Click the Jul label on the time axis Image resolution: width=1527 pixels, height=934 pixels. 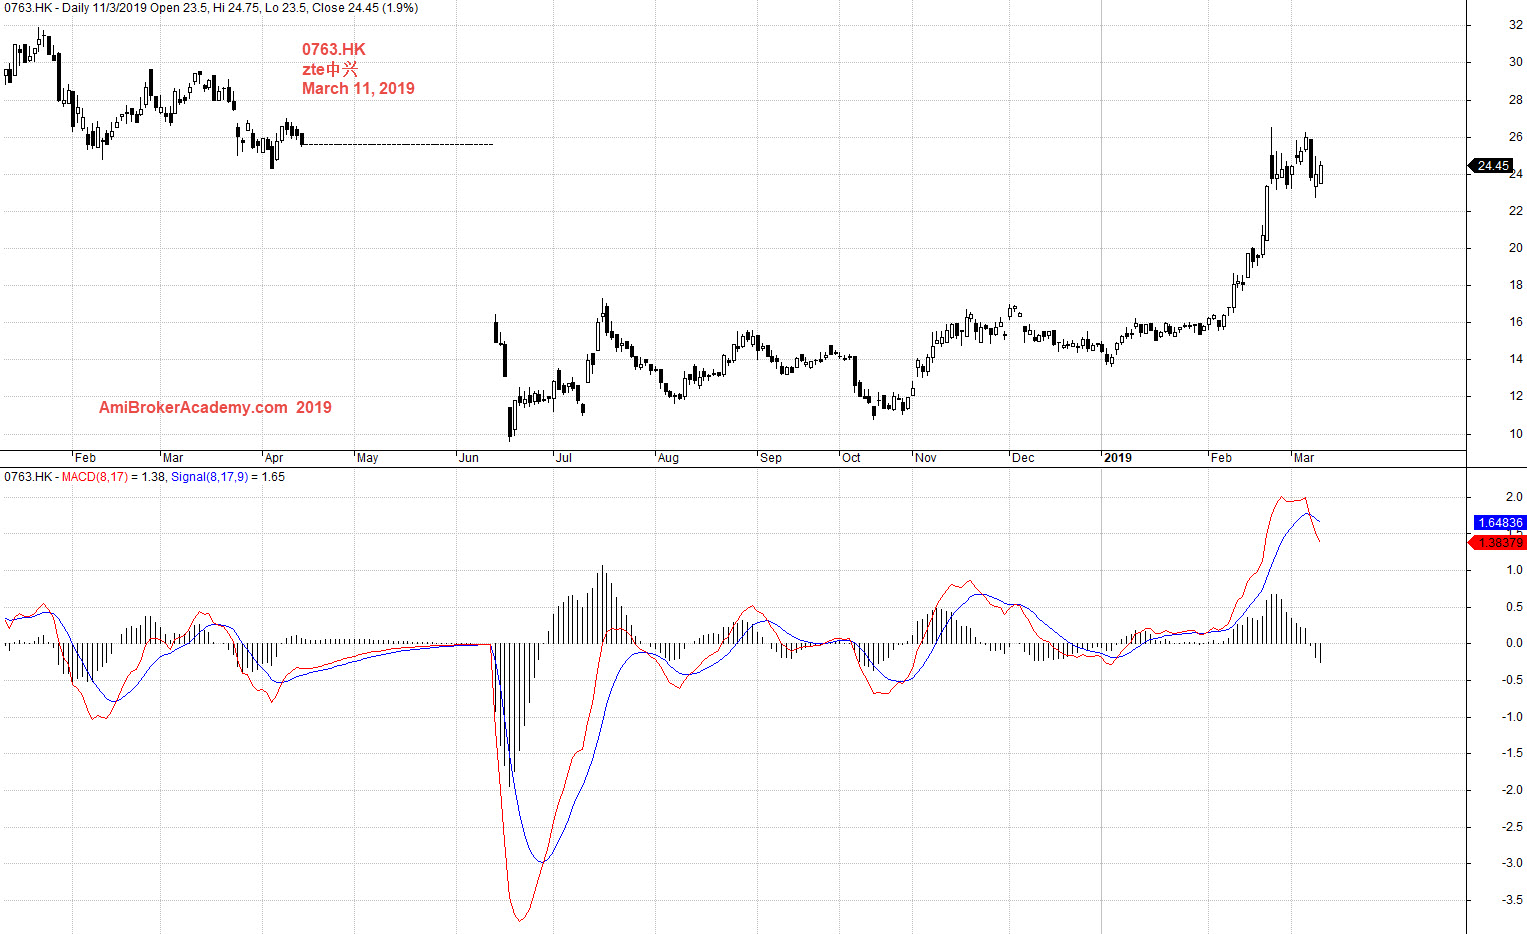tap(564, 458)
